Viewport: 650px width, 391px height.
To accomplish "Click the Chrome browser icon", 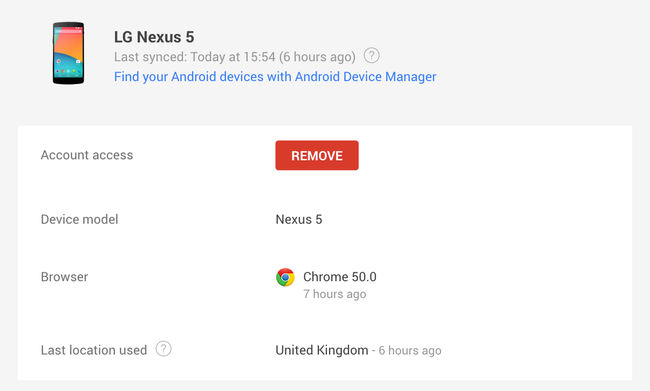I will [x=285, y=277].
